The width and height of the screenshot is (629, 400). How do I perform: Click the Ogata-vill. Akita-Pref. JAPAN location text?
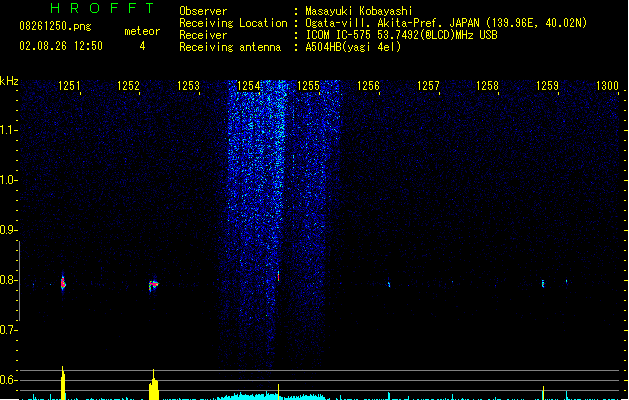click(446, 23)
